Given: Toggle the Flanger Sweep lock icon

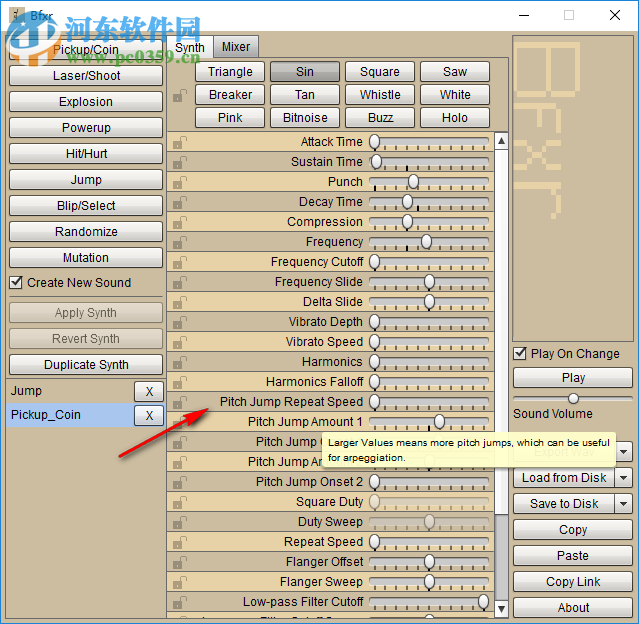Looking at the screenshot, I should [x=180, y=582].
